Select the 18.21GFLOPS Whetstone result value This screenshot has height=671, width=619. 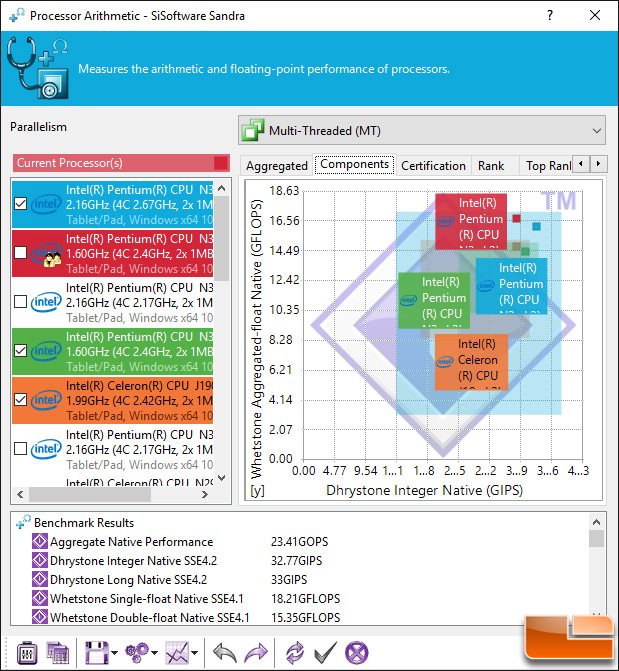[305, 598]
